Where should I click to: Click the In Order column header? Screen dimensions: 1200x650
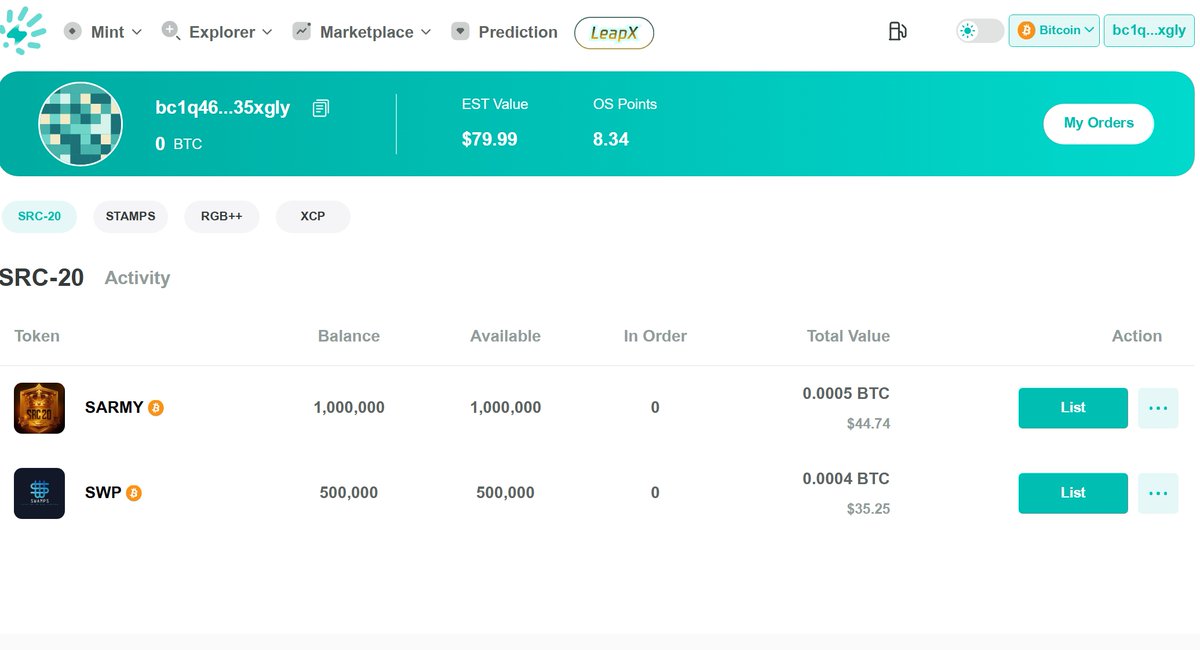click(655, 336)
